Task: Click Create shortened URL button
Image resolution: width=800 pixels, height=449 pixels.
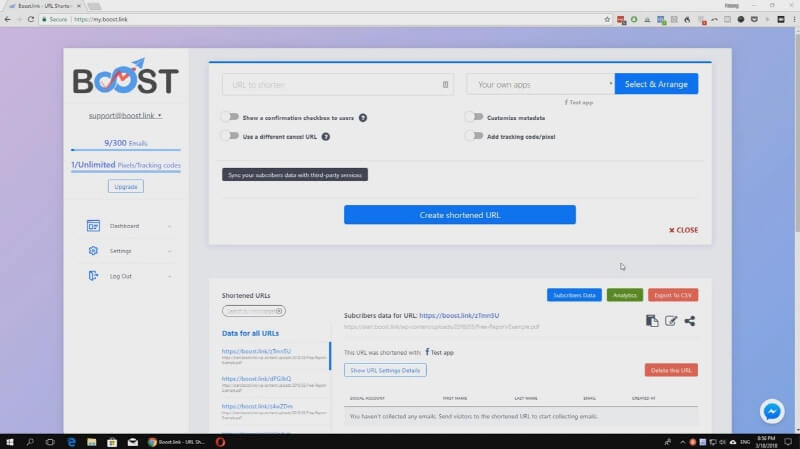Action: 460,215
